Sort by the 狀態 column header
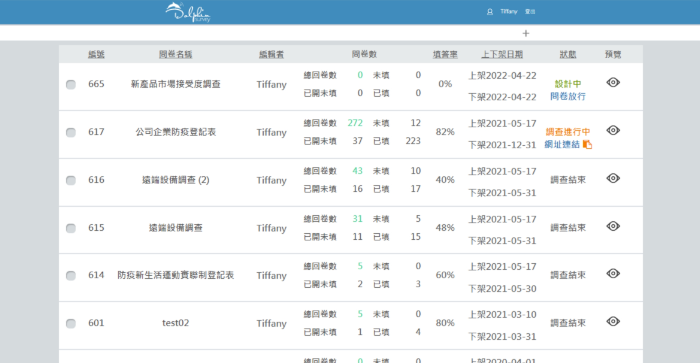This screenshot has height=363, width=700. tap(568, 54)
